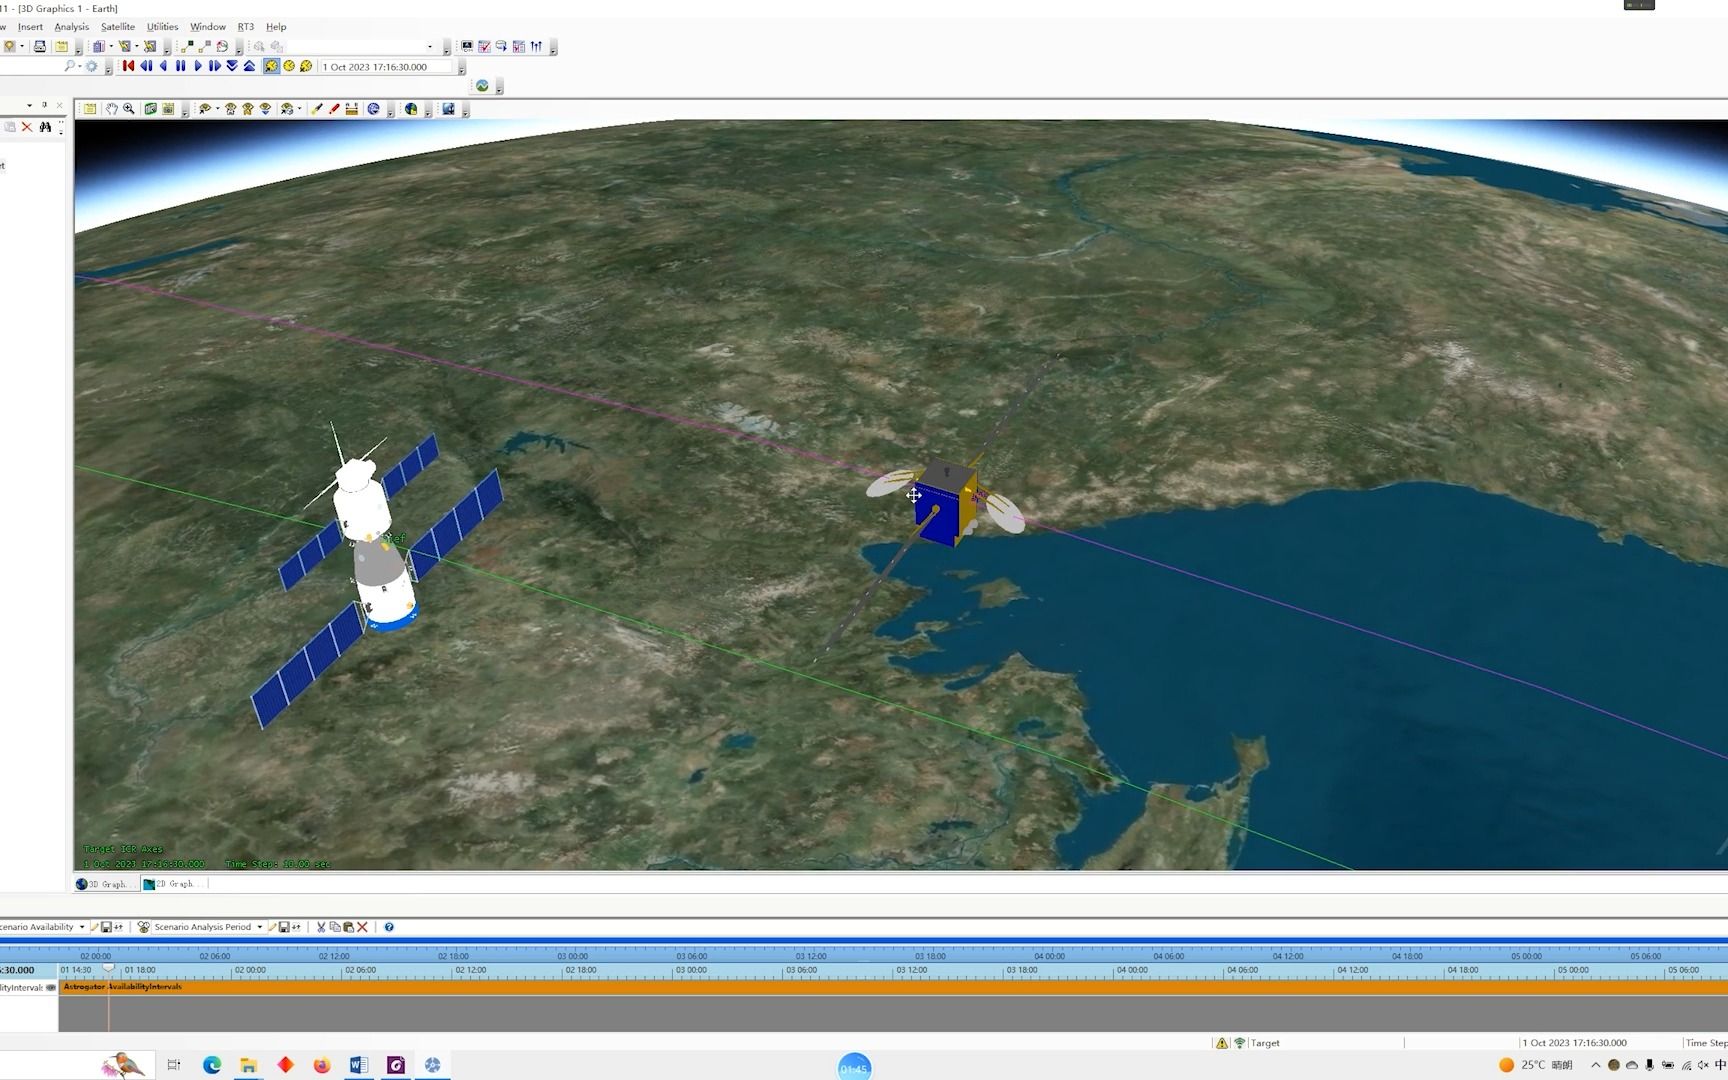Click the green wave toolbar icon
The image size is (1728, 1080).
point(483,86)
